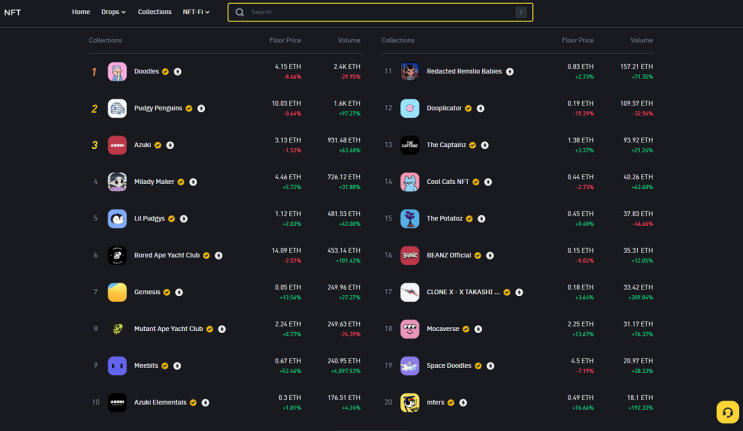Click the CLONE X avatar icon
The width and height of the screenshot is (743, 431).
coord(409,292)
